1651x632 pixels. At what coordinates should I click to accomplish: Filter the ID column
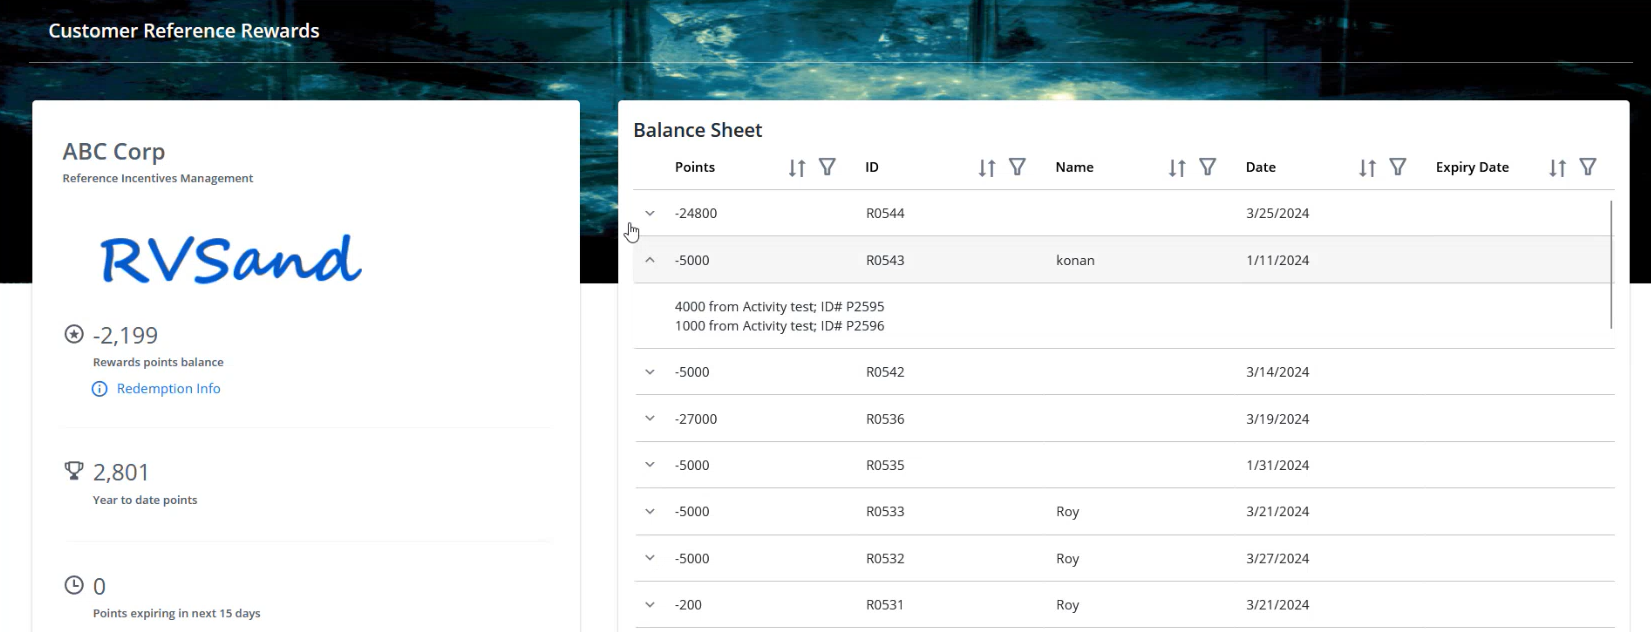1017,167
